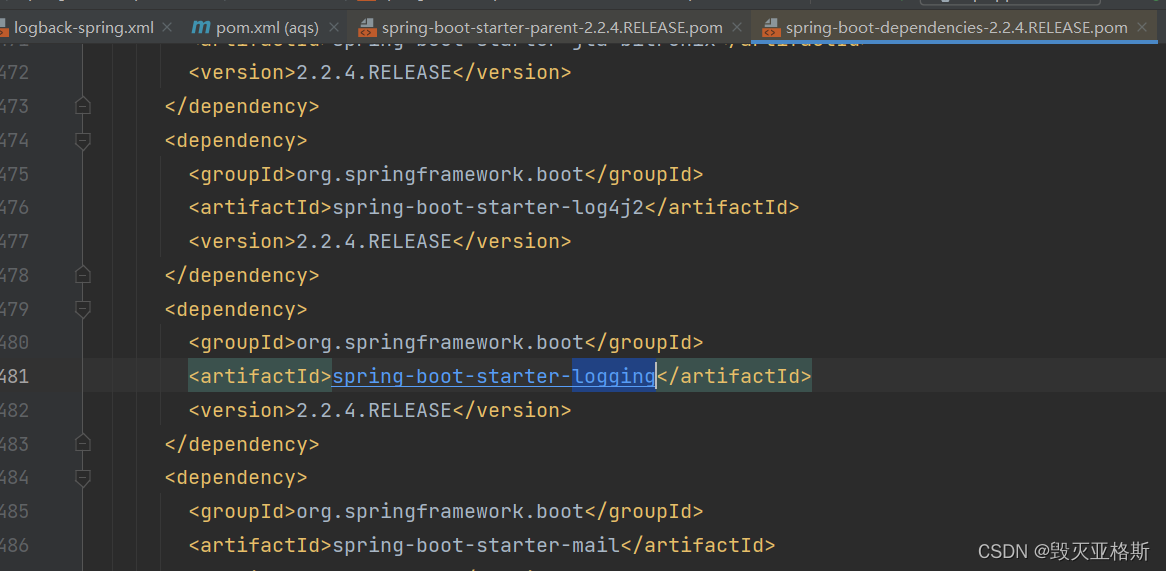
Task: Collapse fold marker on line 473
Action: 83,106
